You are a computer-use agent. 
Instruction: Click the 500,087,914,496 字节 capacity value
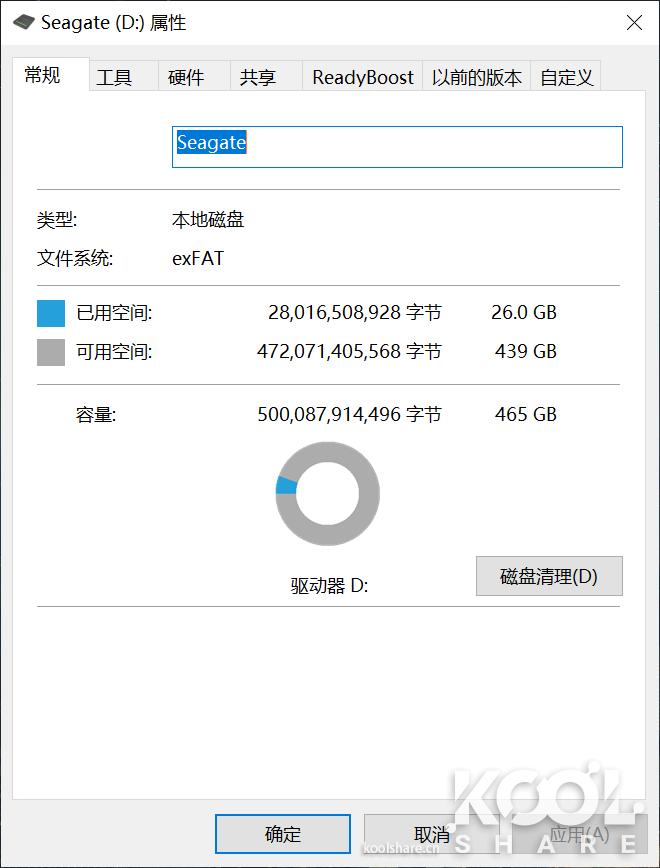pos(349,414)
